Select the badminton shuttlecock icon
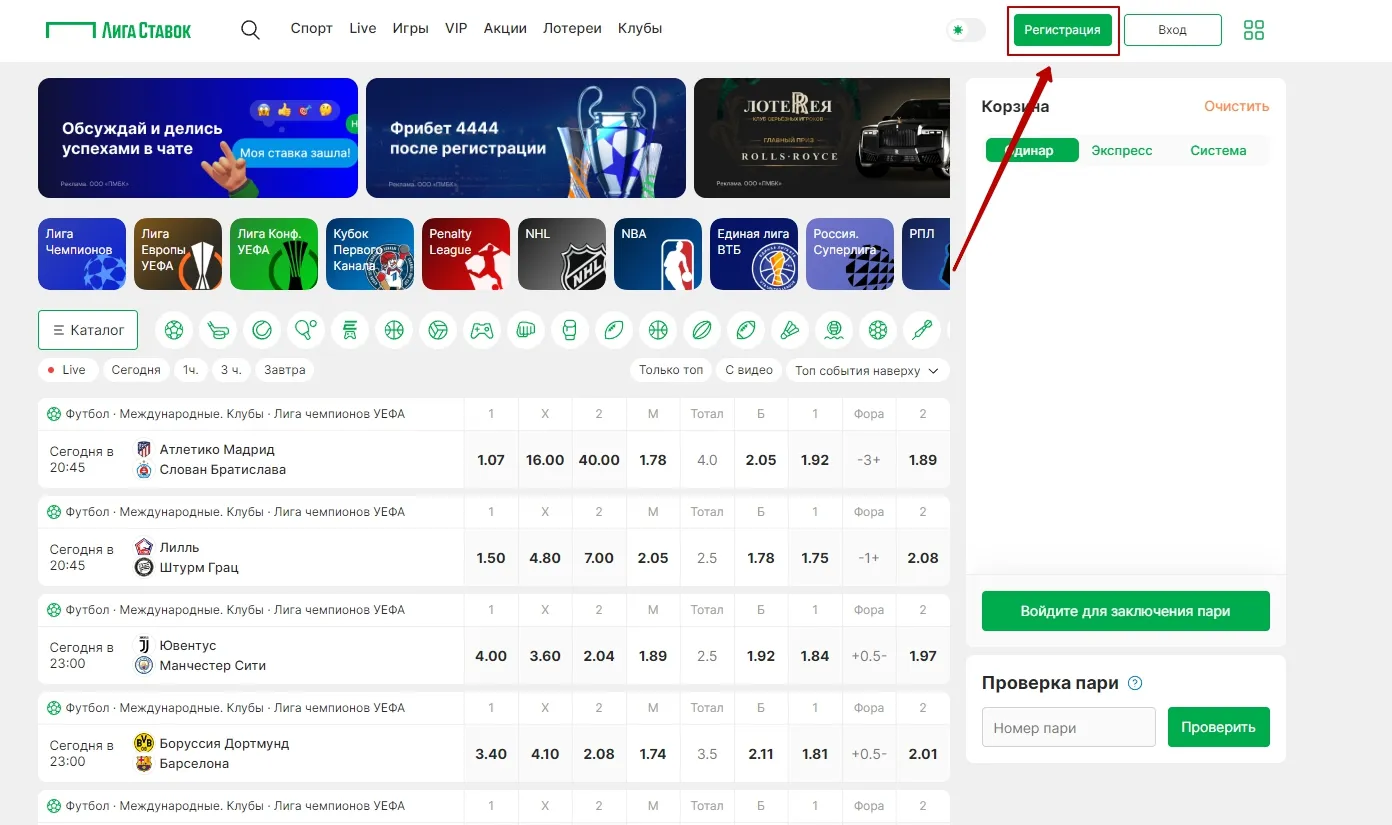Viewport: 1392px width, 825px height. [790, 329]
